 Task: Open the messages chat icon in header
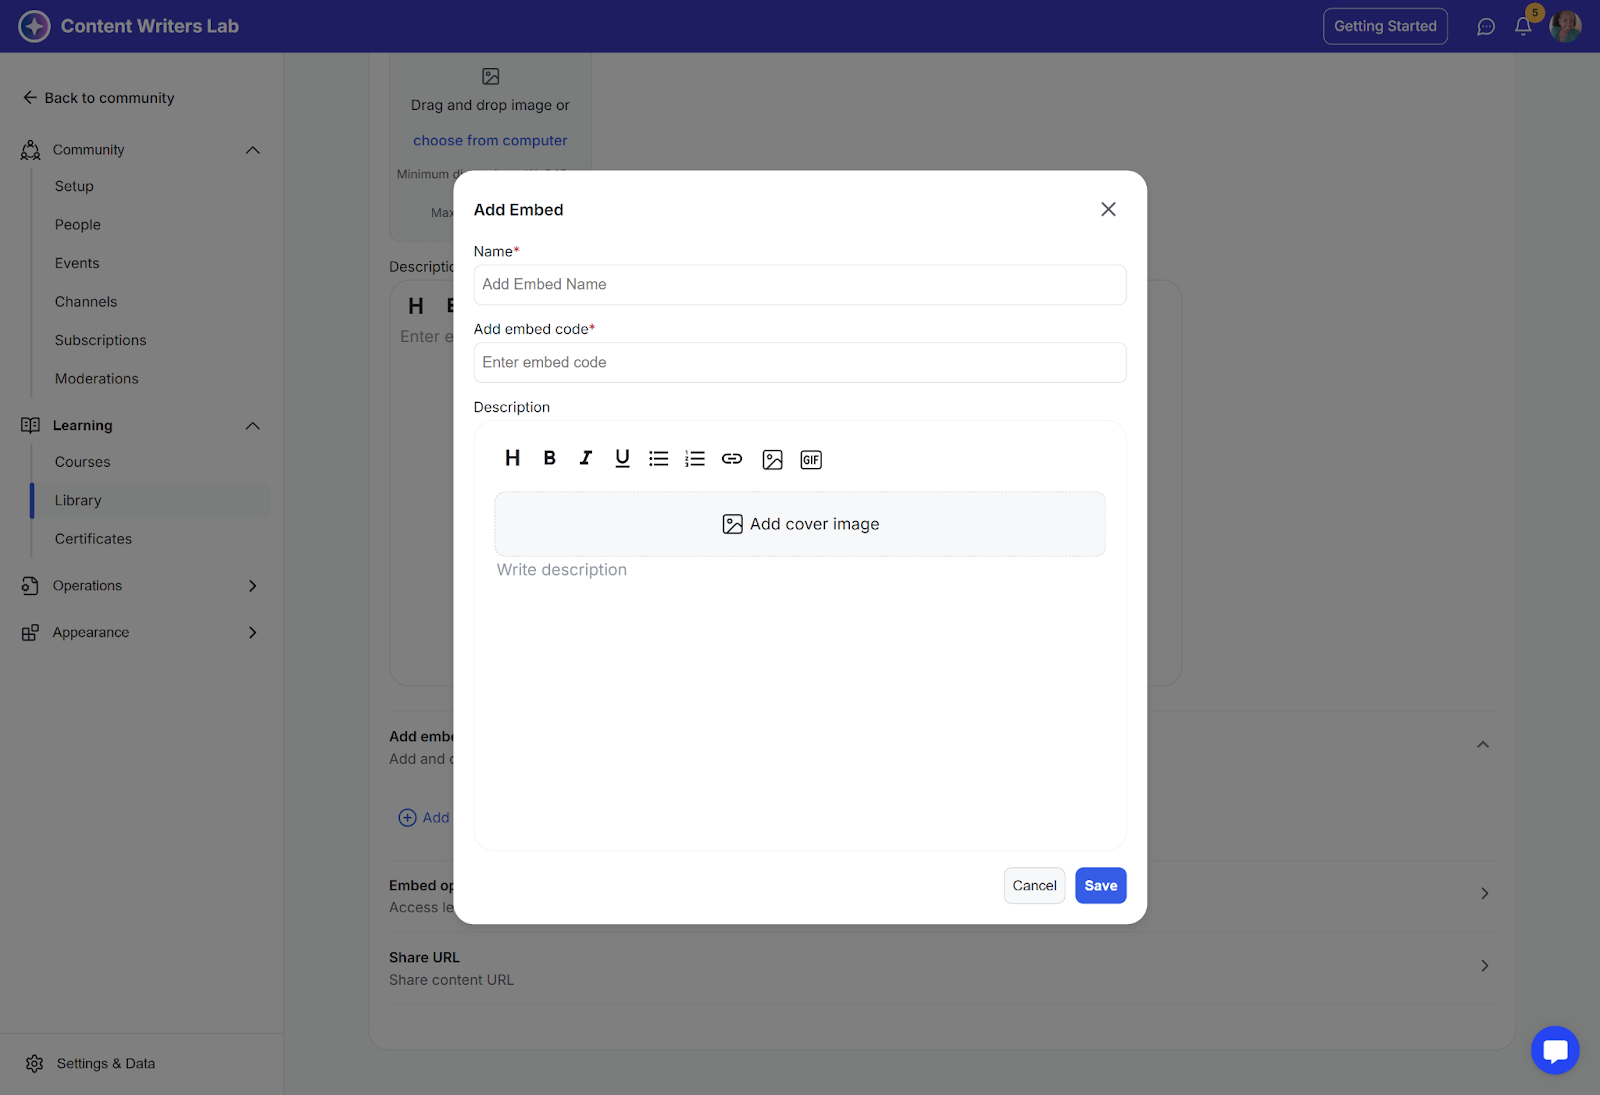1486,27
